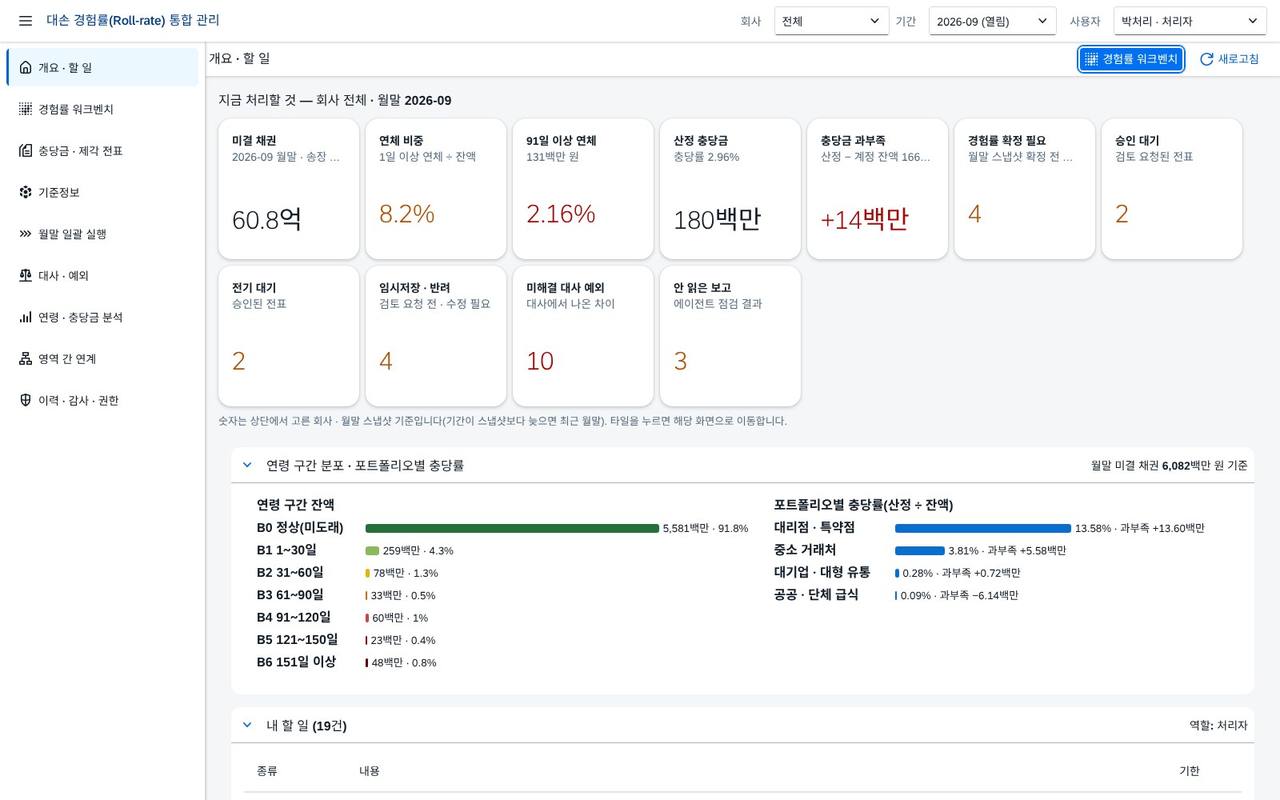Click the B4 91~120일 row label
Screen dimensions: 1280x800
pos(294,617)
